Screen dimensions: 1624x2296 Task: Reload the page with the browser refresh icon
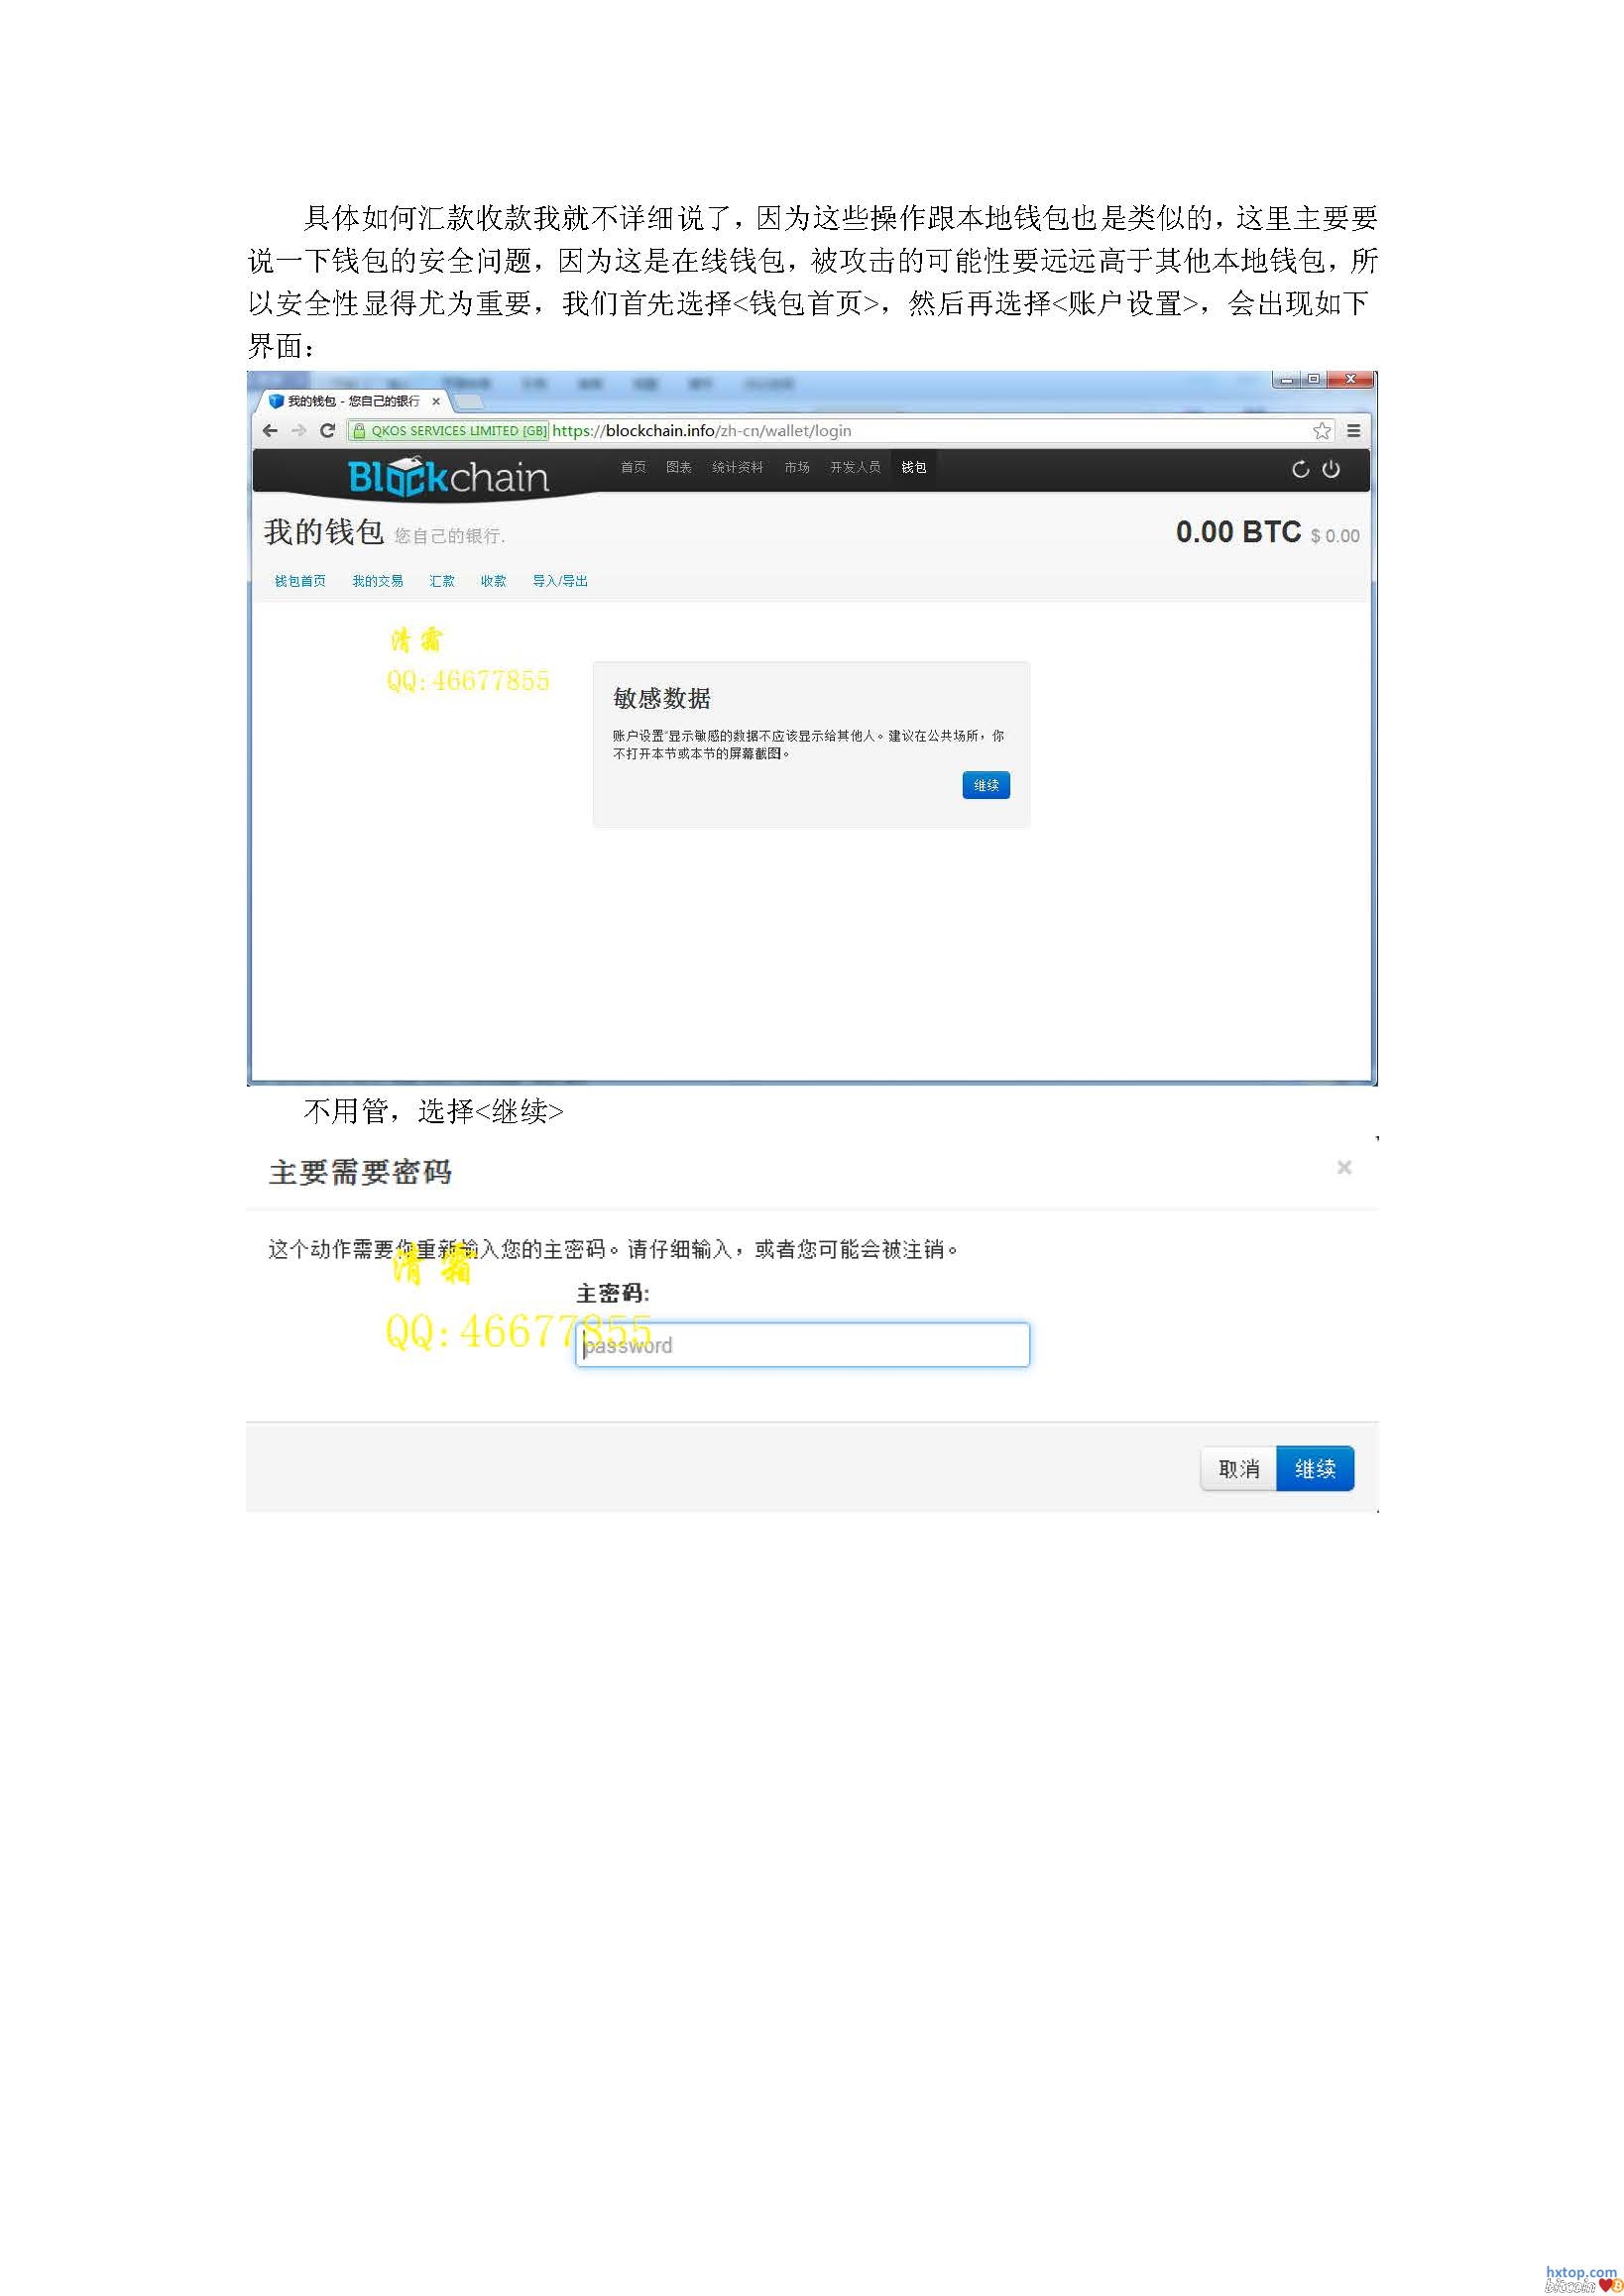(x=327, y=431)
